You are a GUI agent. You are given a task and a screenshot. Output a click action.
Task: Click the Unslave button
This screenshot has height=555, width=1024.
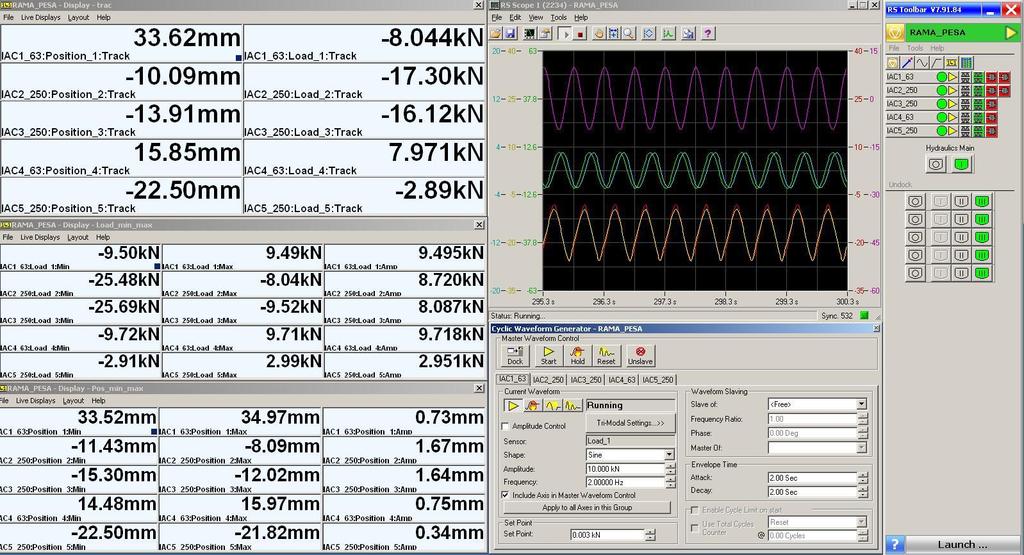click(640, 355)
